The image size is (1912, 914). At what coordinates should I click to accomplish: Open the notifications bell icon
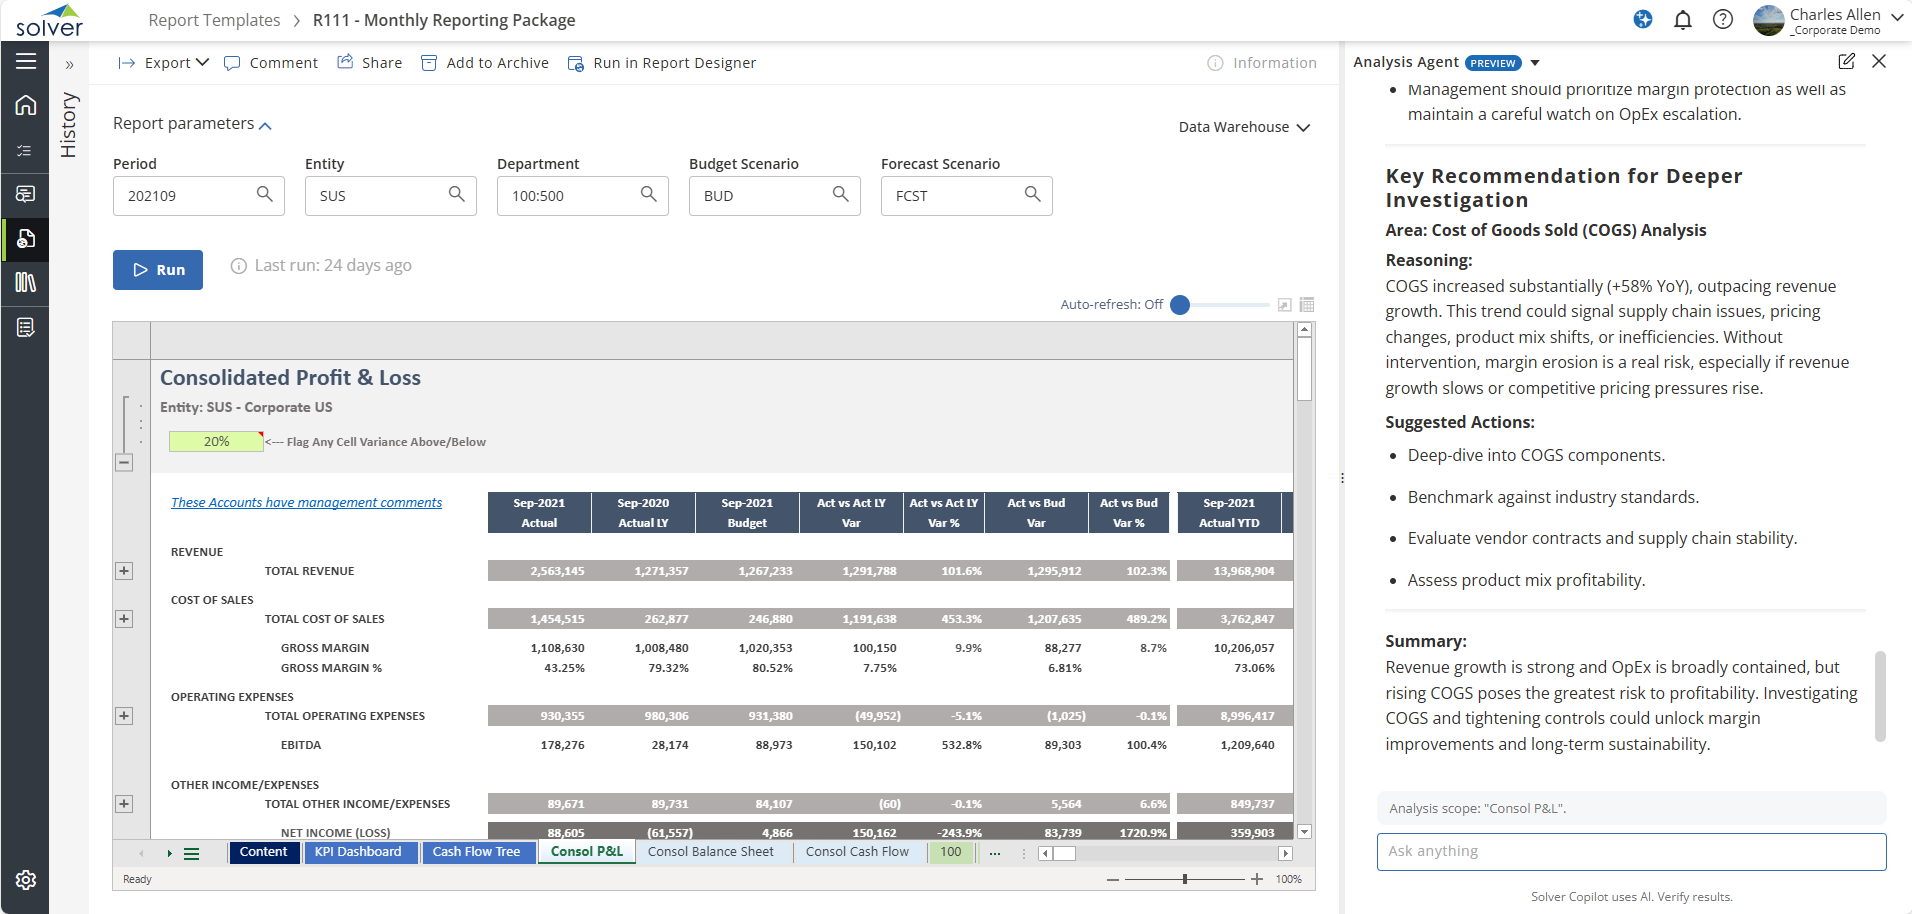pos(1683,20)
